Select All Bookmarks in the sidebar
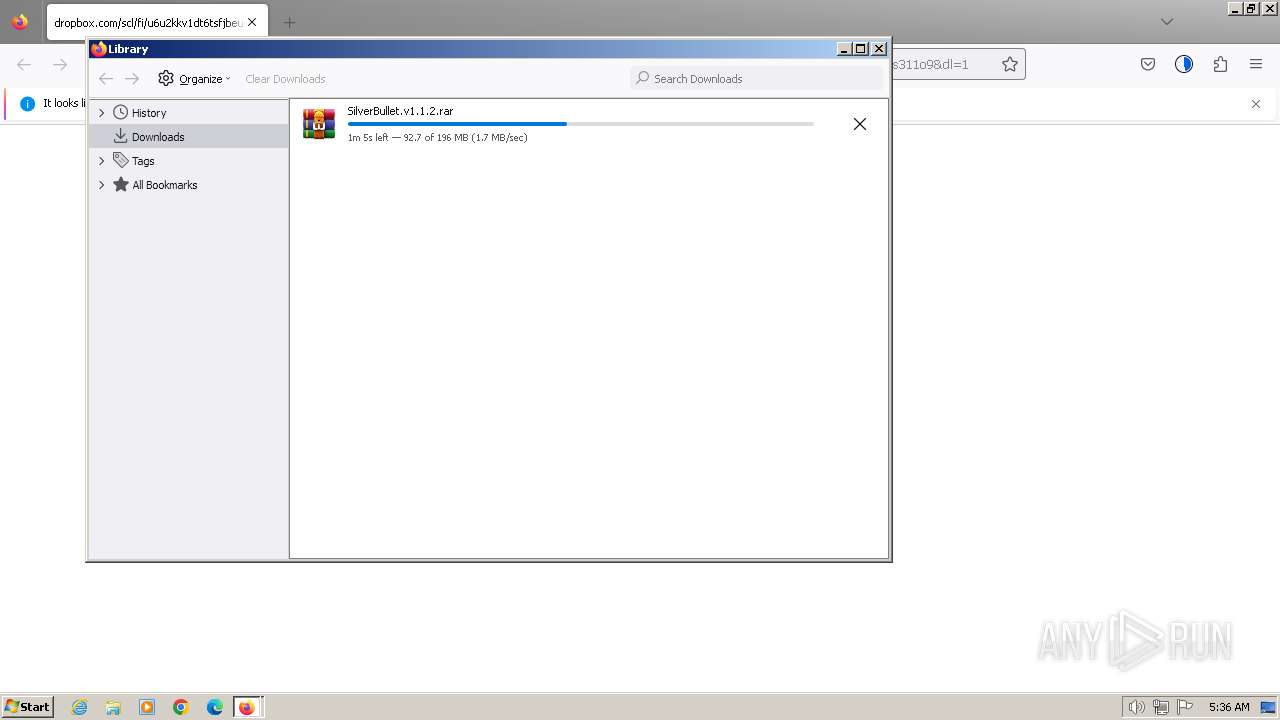 tap(164, 185)
